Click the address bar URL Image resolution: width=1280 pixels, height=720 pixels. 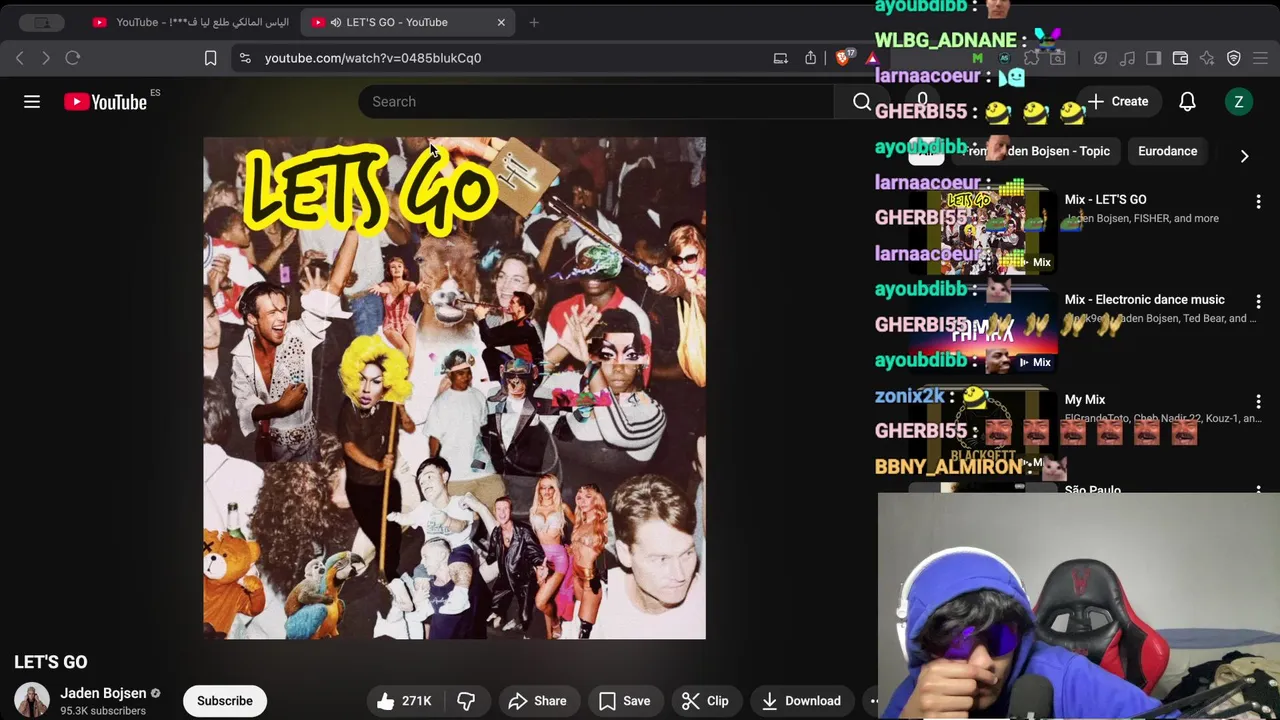coord(373,58)
